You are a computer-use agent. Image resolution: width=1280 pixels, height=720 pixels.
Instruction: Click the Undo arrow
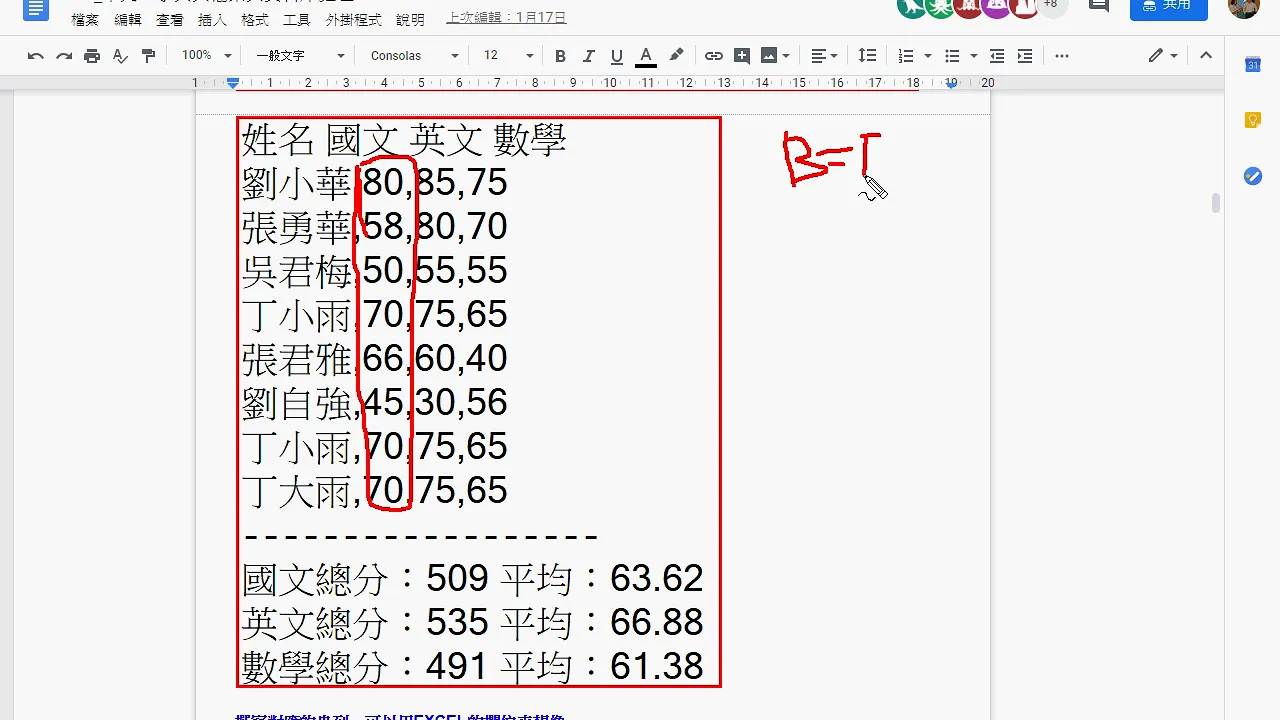(36, 56)
